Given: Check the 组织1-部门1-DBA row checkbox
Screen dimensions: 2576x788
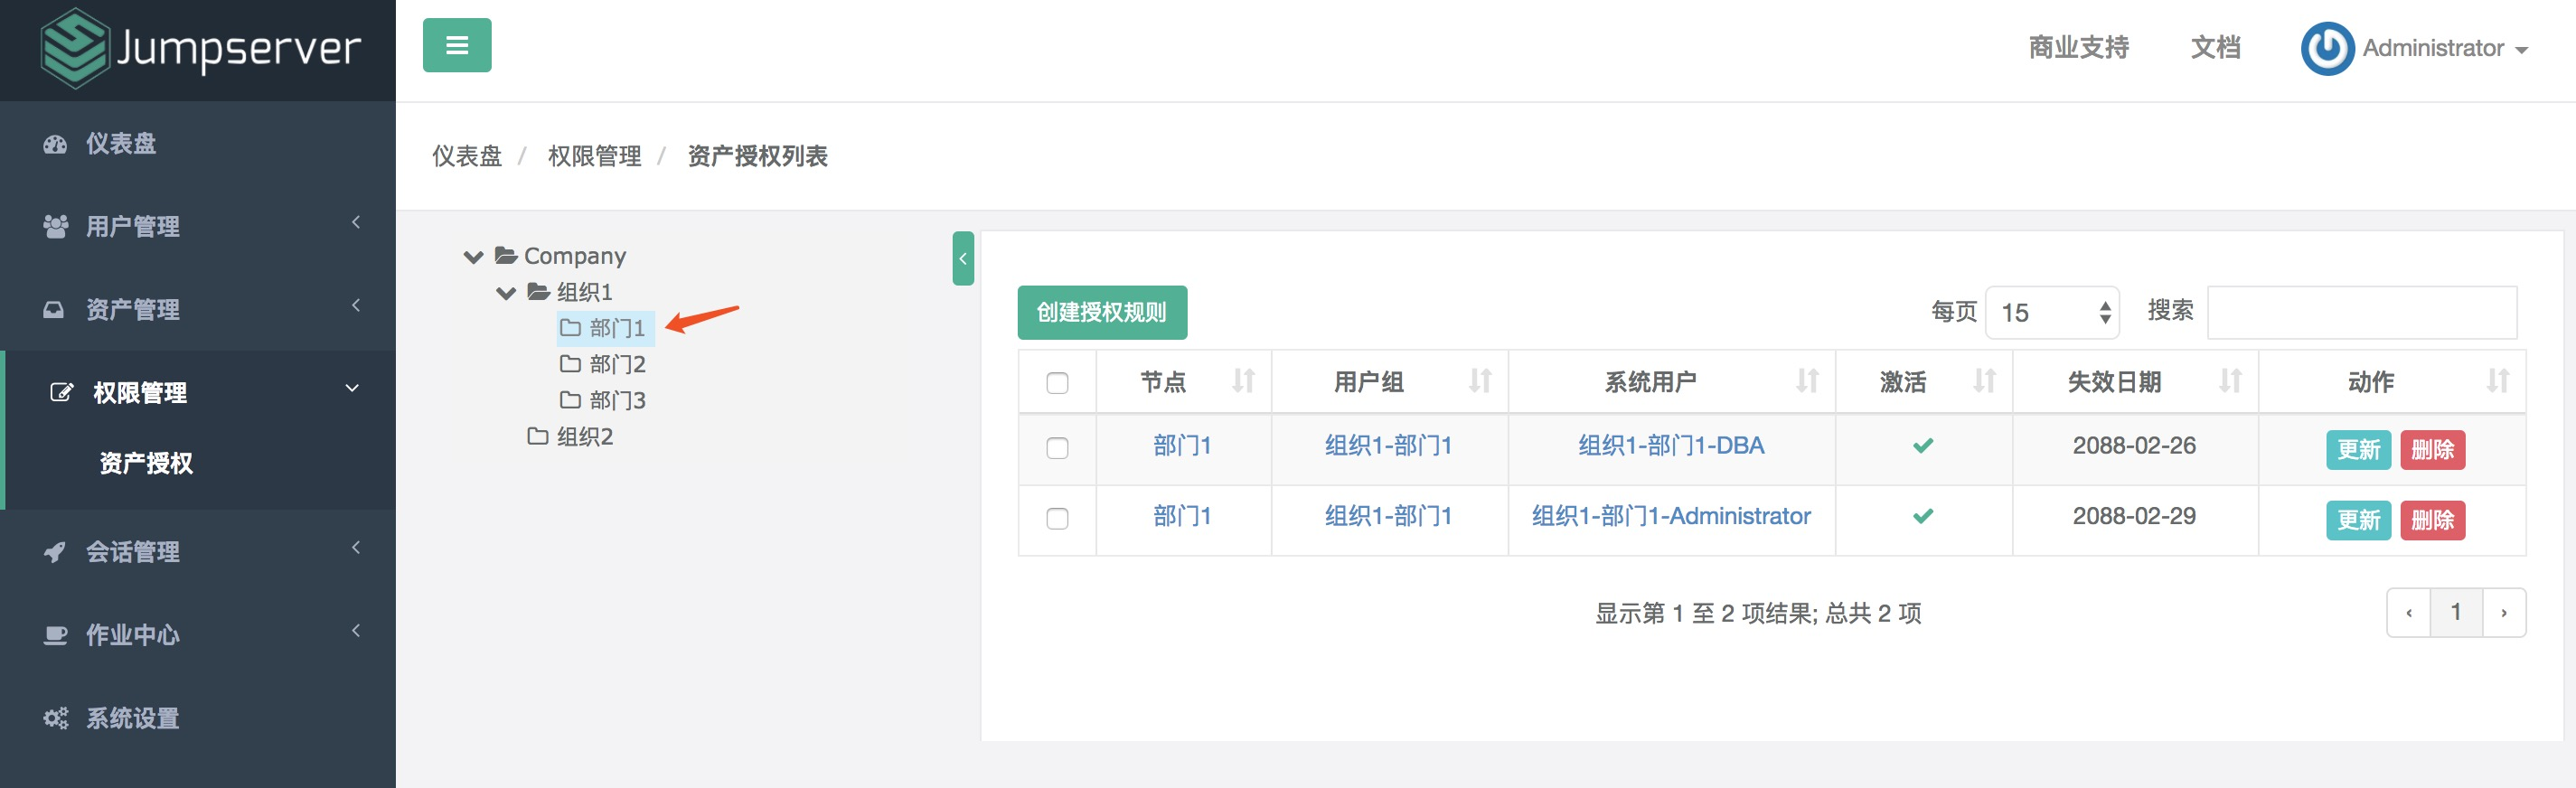Looking at the screenshot, I should coord(1057,448).
